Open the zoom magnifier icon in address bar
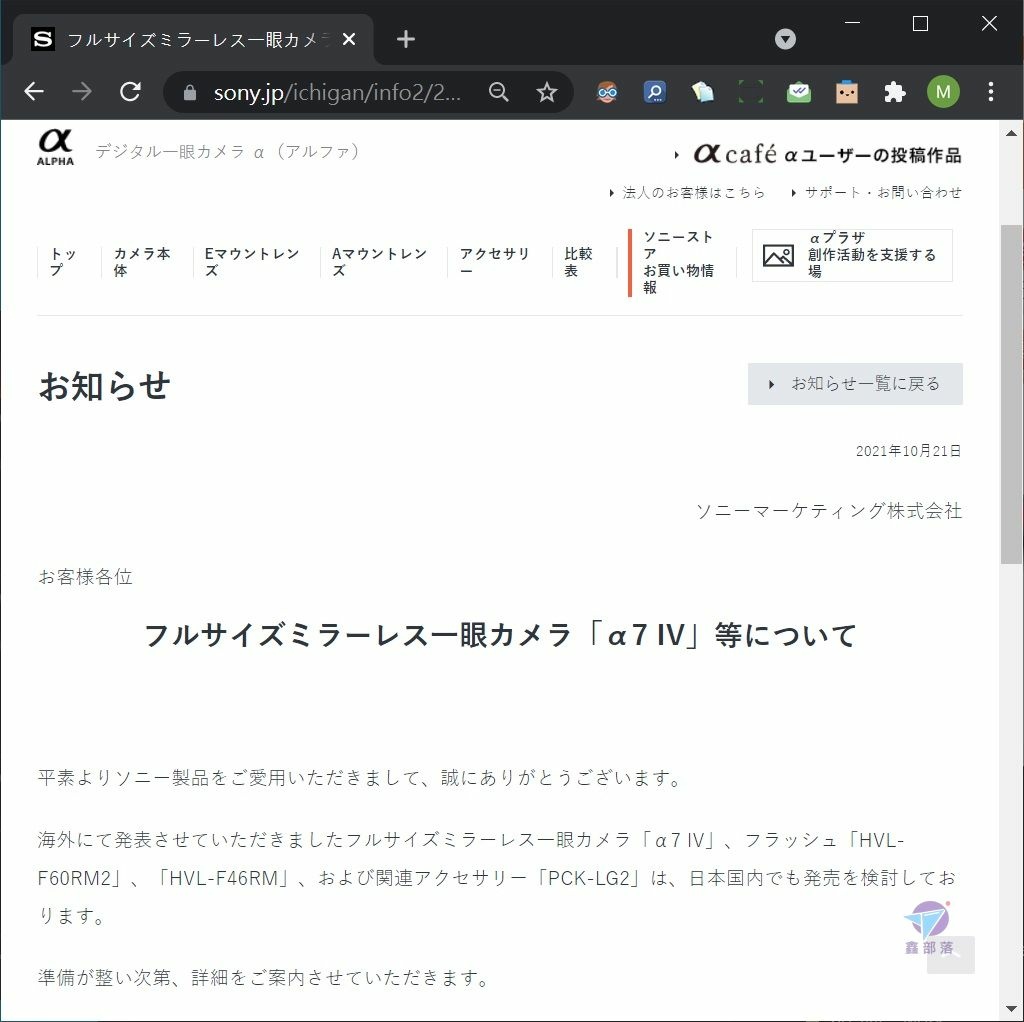Image resolution: width=1024 pixels, height=1022 pixels. click(x=498, y=92)
